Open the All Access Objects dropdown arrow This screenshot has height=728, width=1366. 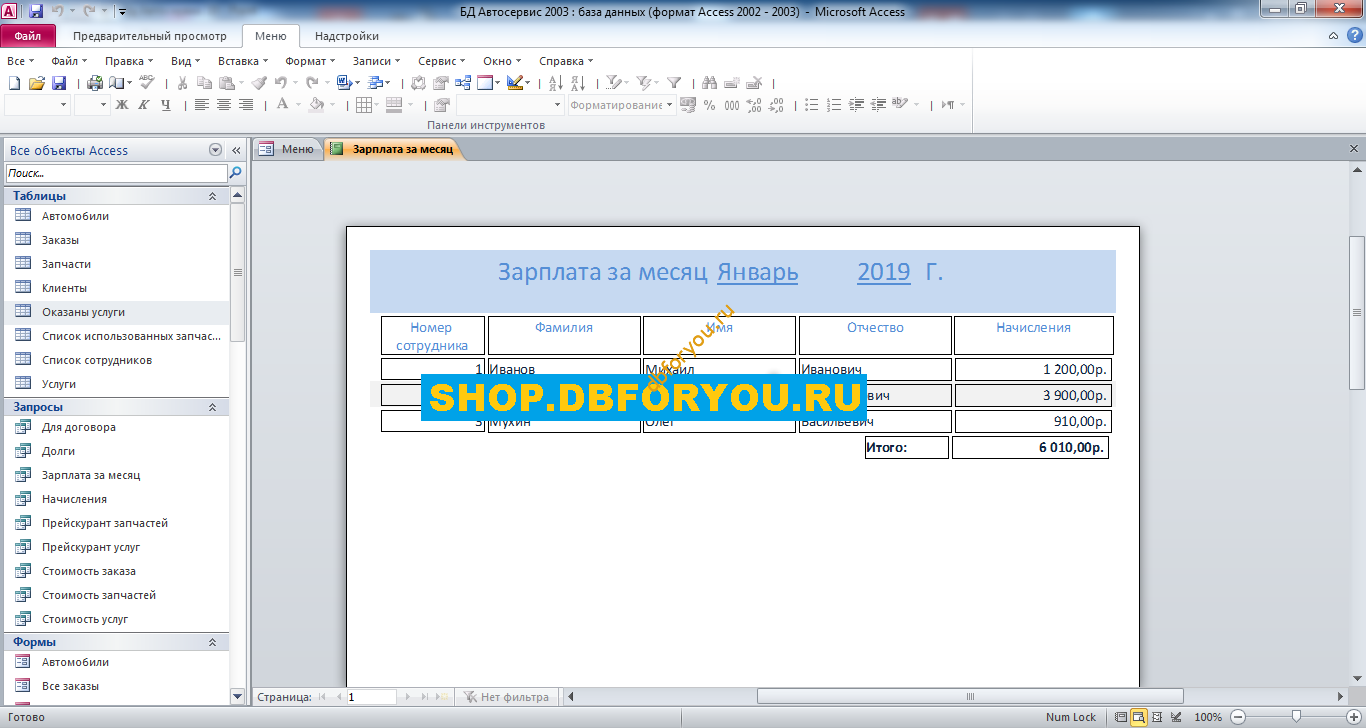coord(215,150)
